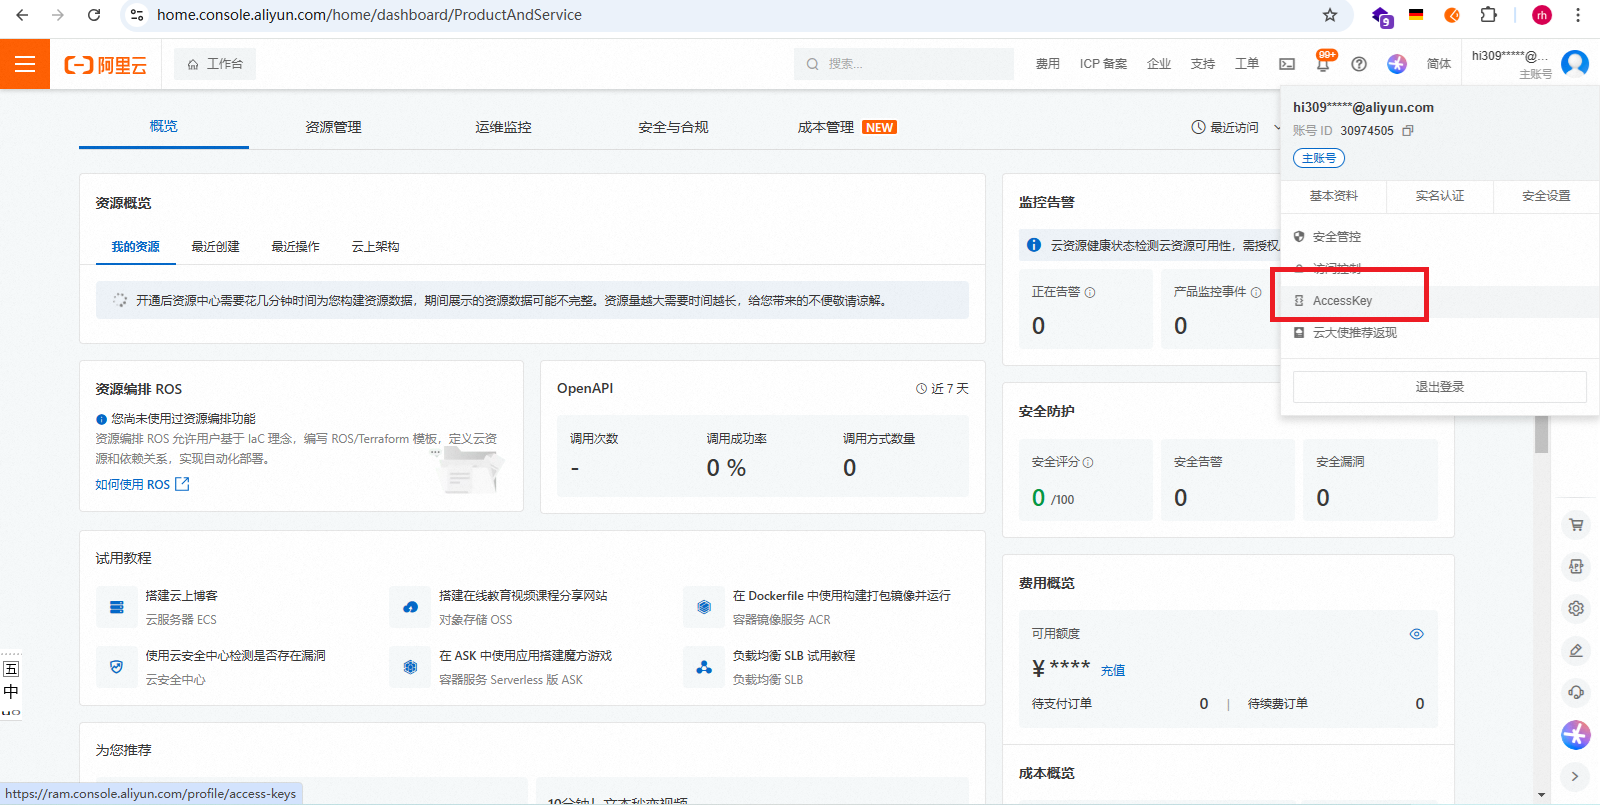
Task: Open the 工作台 workbench button
Action: [215, 64]
